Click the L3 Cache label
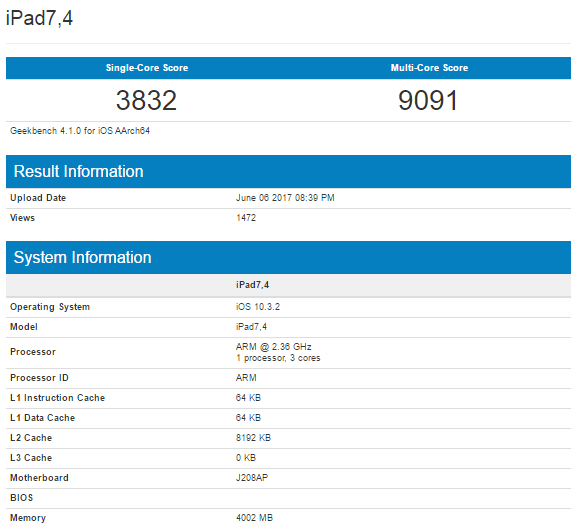 (x=31, y=458)
